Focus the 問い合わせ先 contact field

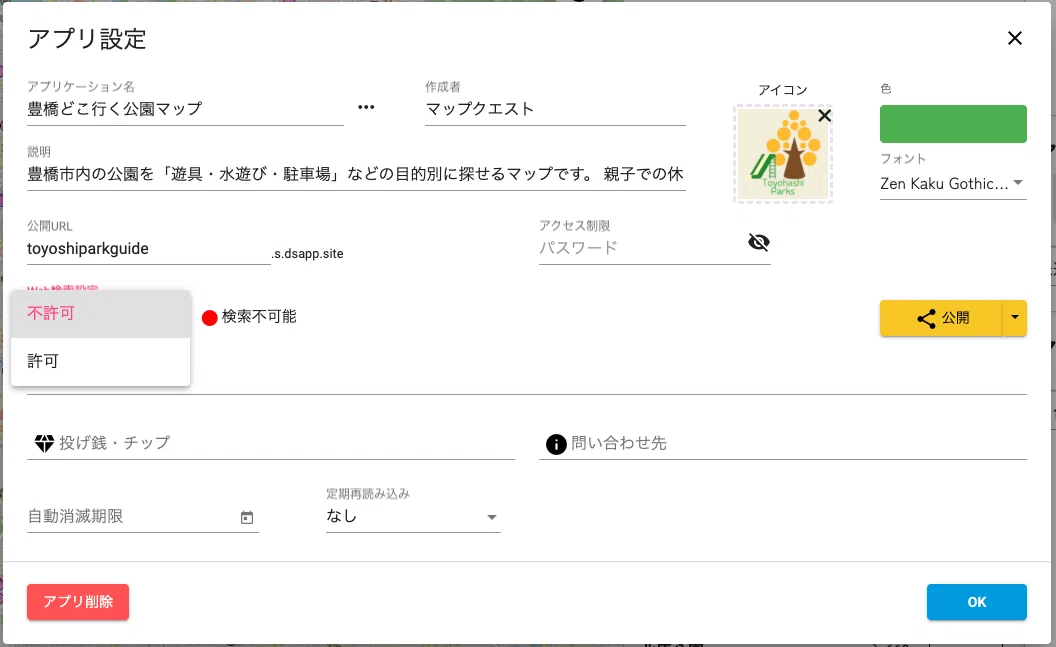(783, 443)
